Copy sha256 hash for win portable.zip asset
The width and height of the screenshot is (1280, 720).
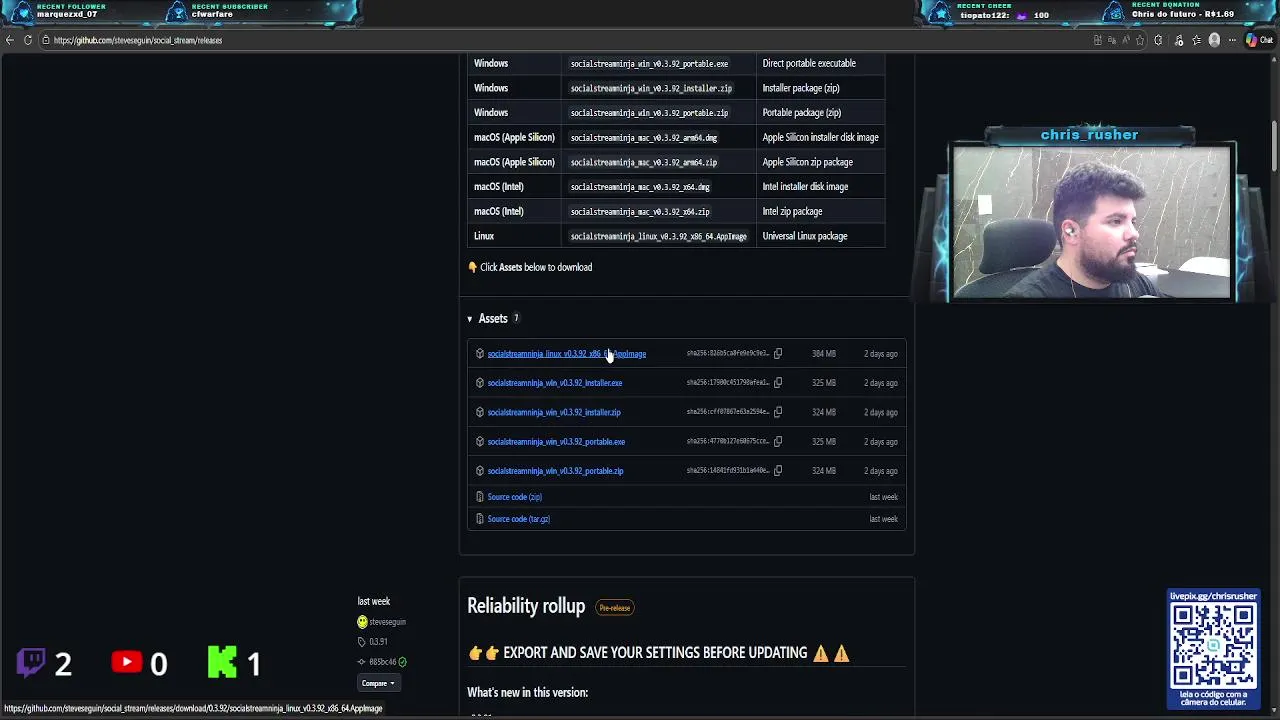[778, 471]
